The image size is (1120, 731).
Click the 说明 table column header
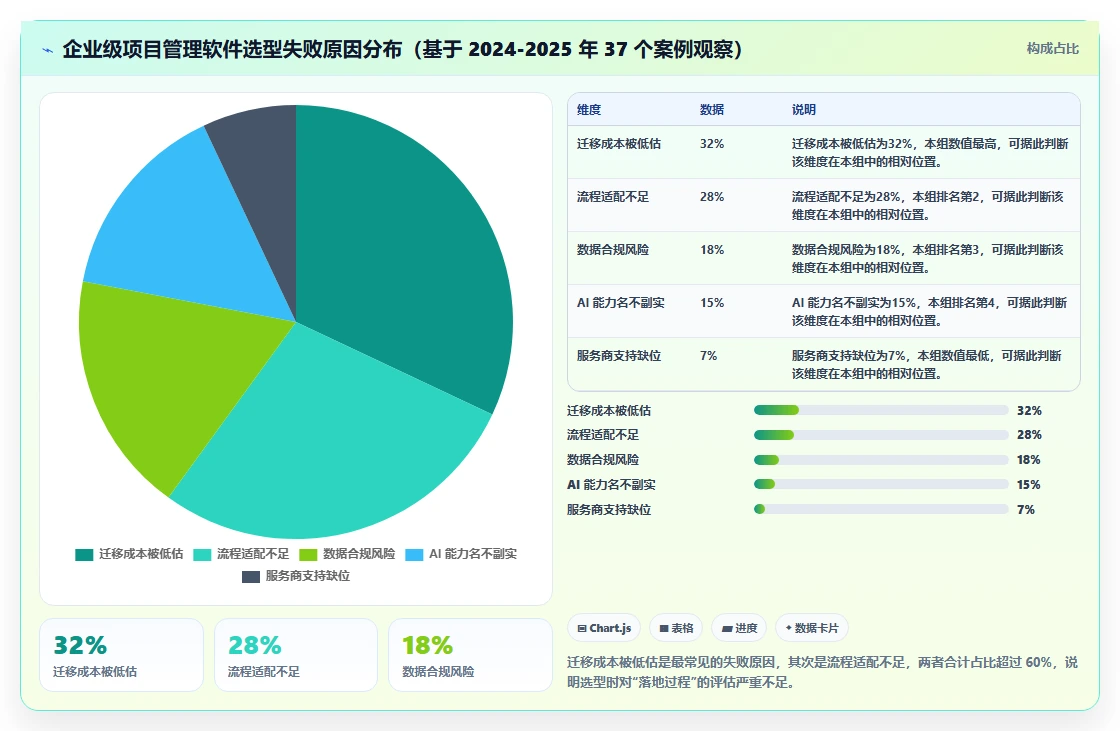[804, 110]
